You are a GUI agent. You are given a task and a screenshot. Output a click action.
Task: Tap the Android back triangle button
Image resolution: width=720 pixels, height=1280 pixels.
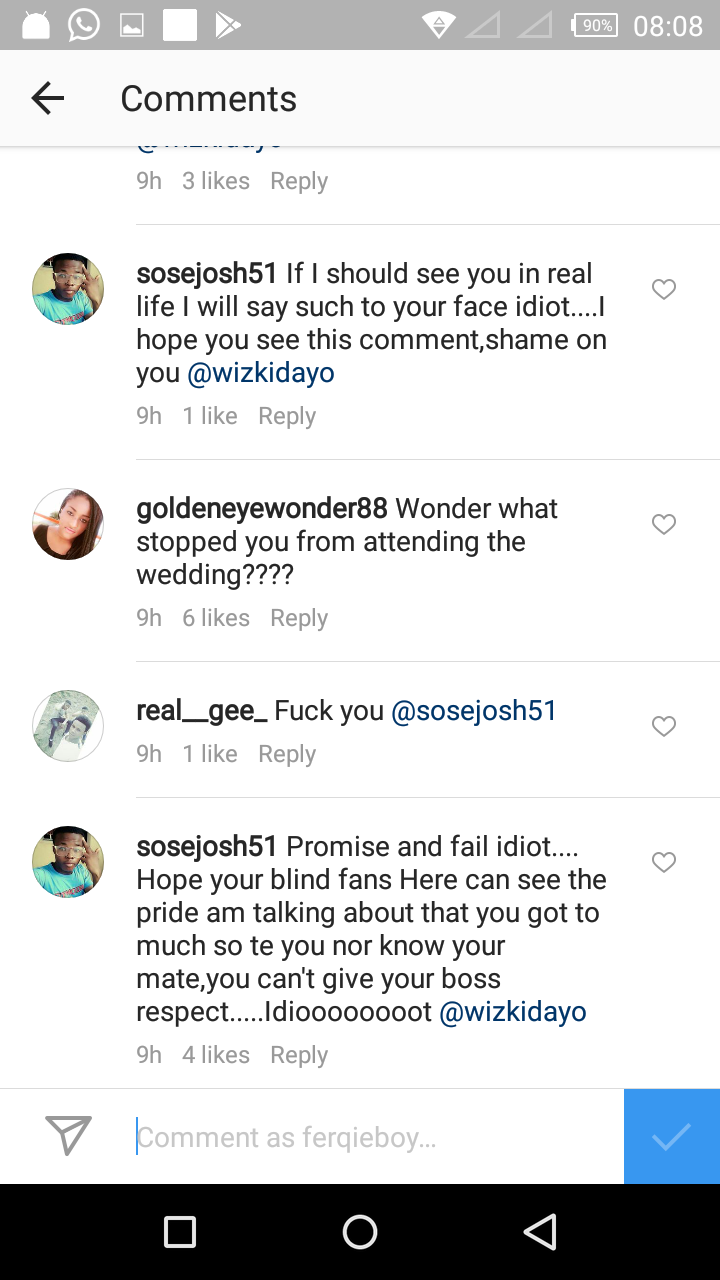pos(539,1232)
